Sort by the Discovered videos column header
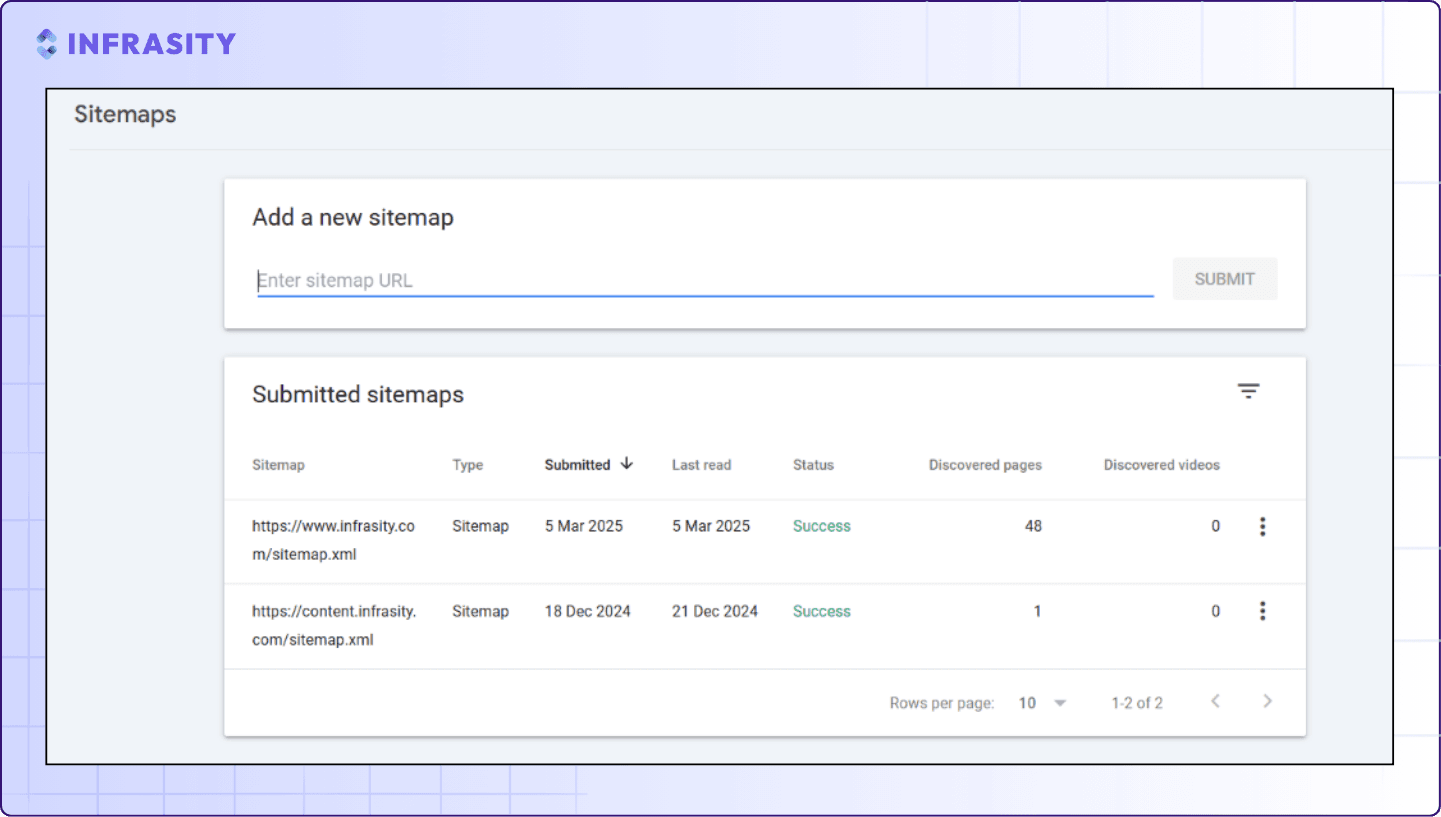Image resolution: width=1441 pixels, height=817 pixels. (x=1162, y=465)
